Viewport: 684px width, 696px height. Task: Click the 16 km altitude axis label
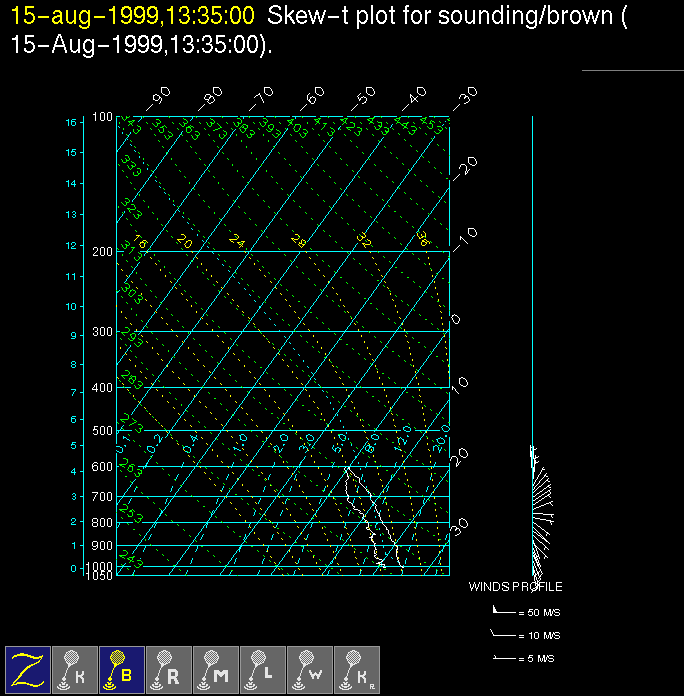point(71,122)
